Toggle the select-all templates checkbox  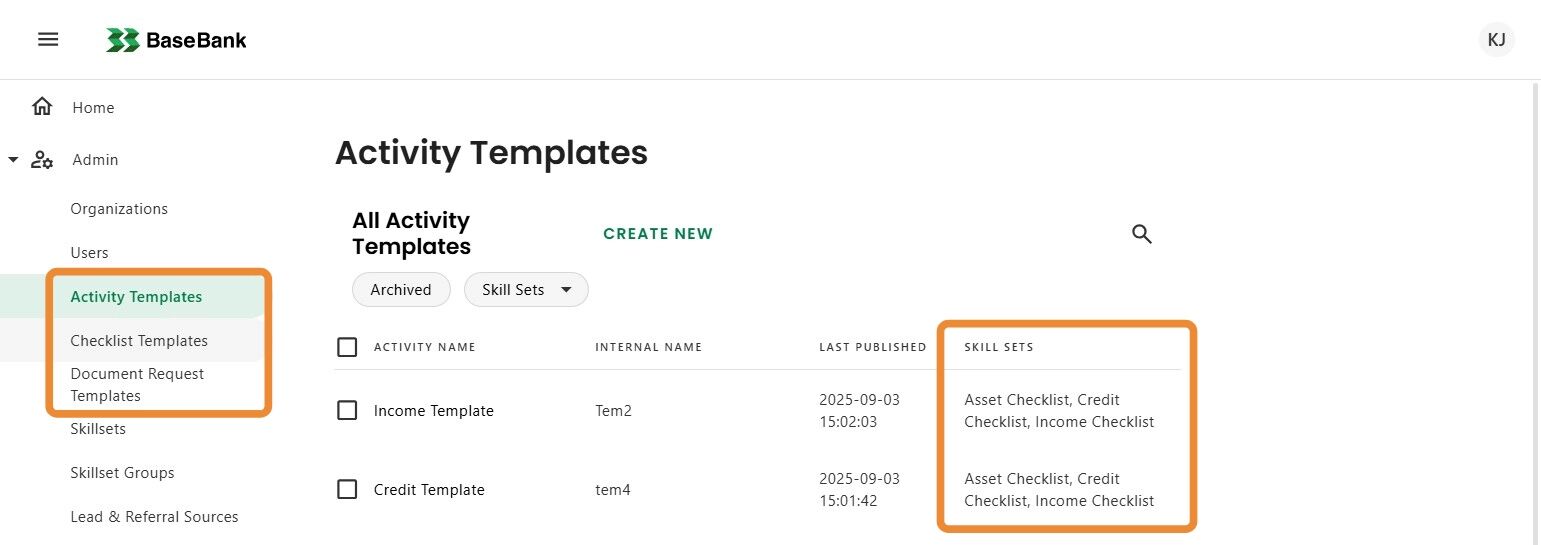tap(347, 347)
